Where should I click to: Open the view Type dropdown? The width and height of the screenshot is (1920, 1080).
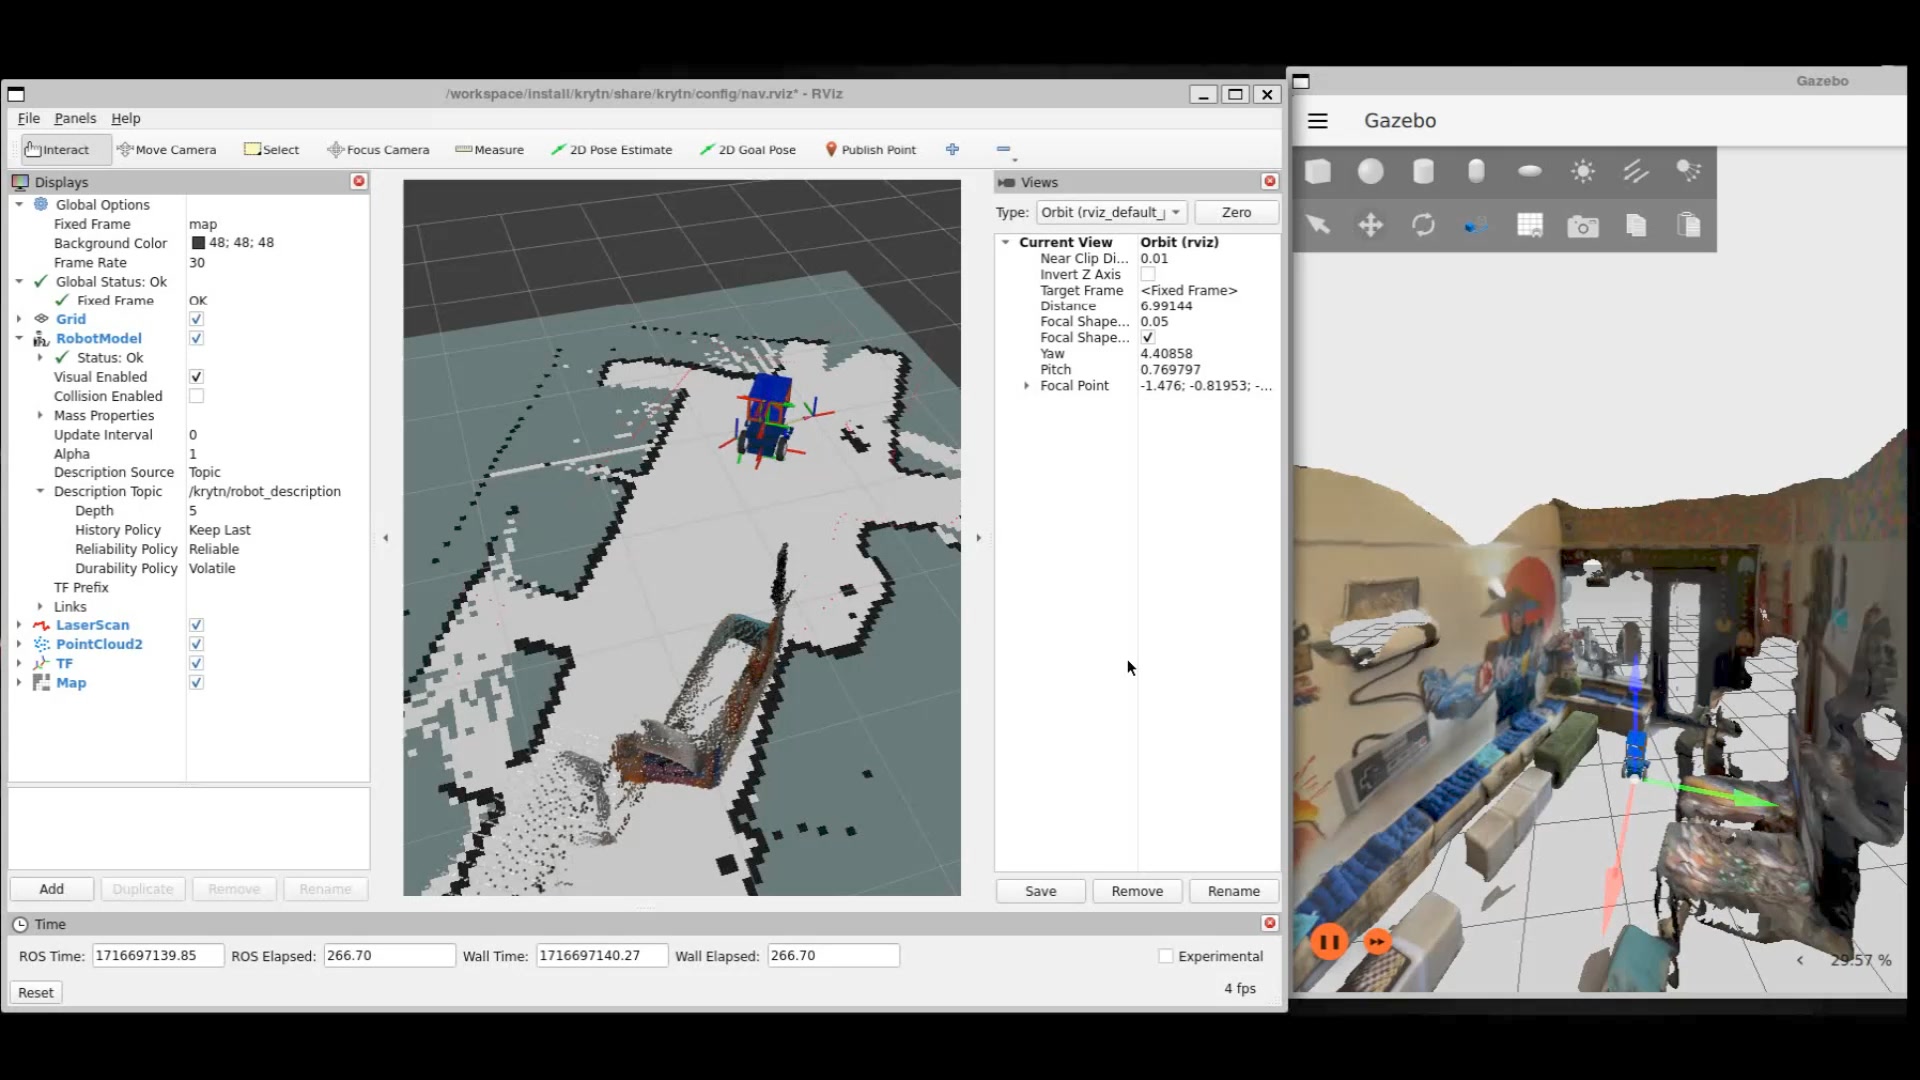pyautogui.click(x=1112, y=212)
